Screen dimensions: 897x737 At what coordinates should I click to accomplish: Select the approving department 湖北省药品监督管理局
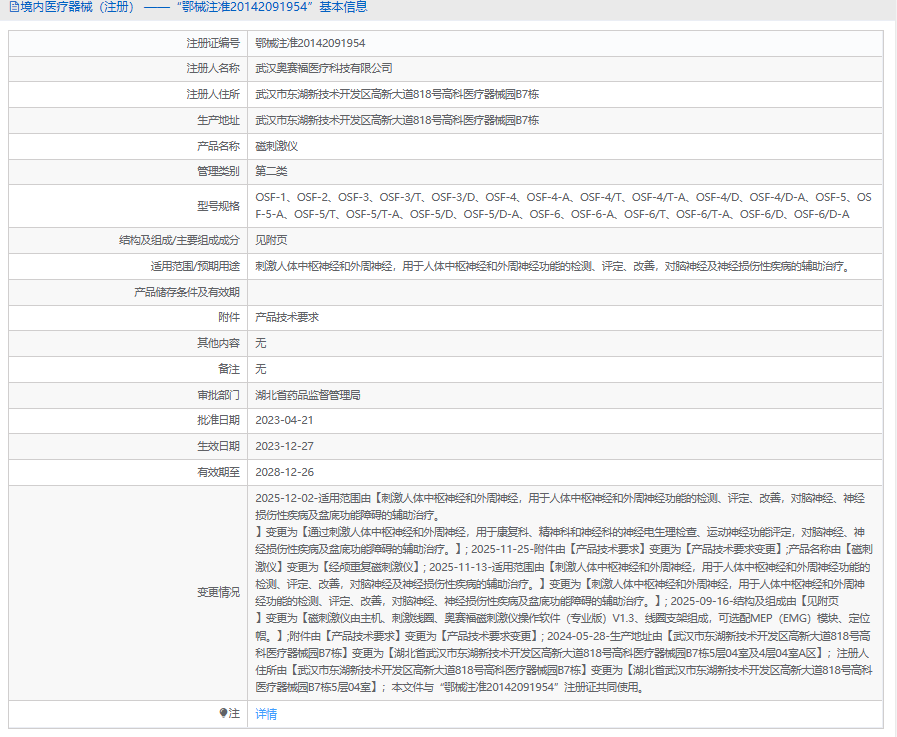pyautogui.click(x=308, y=395)
